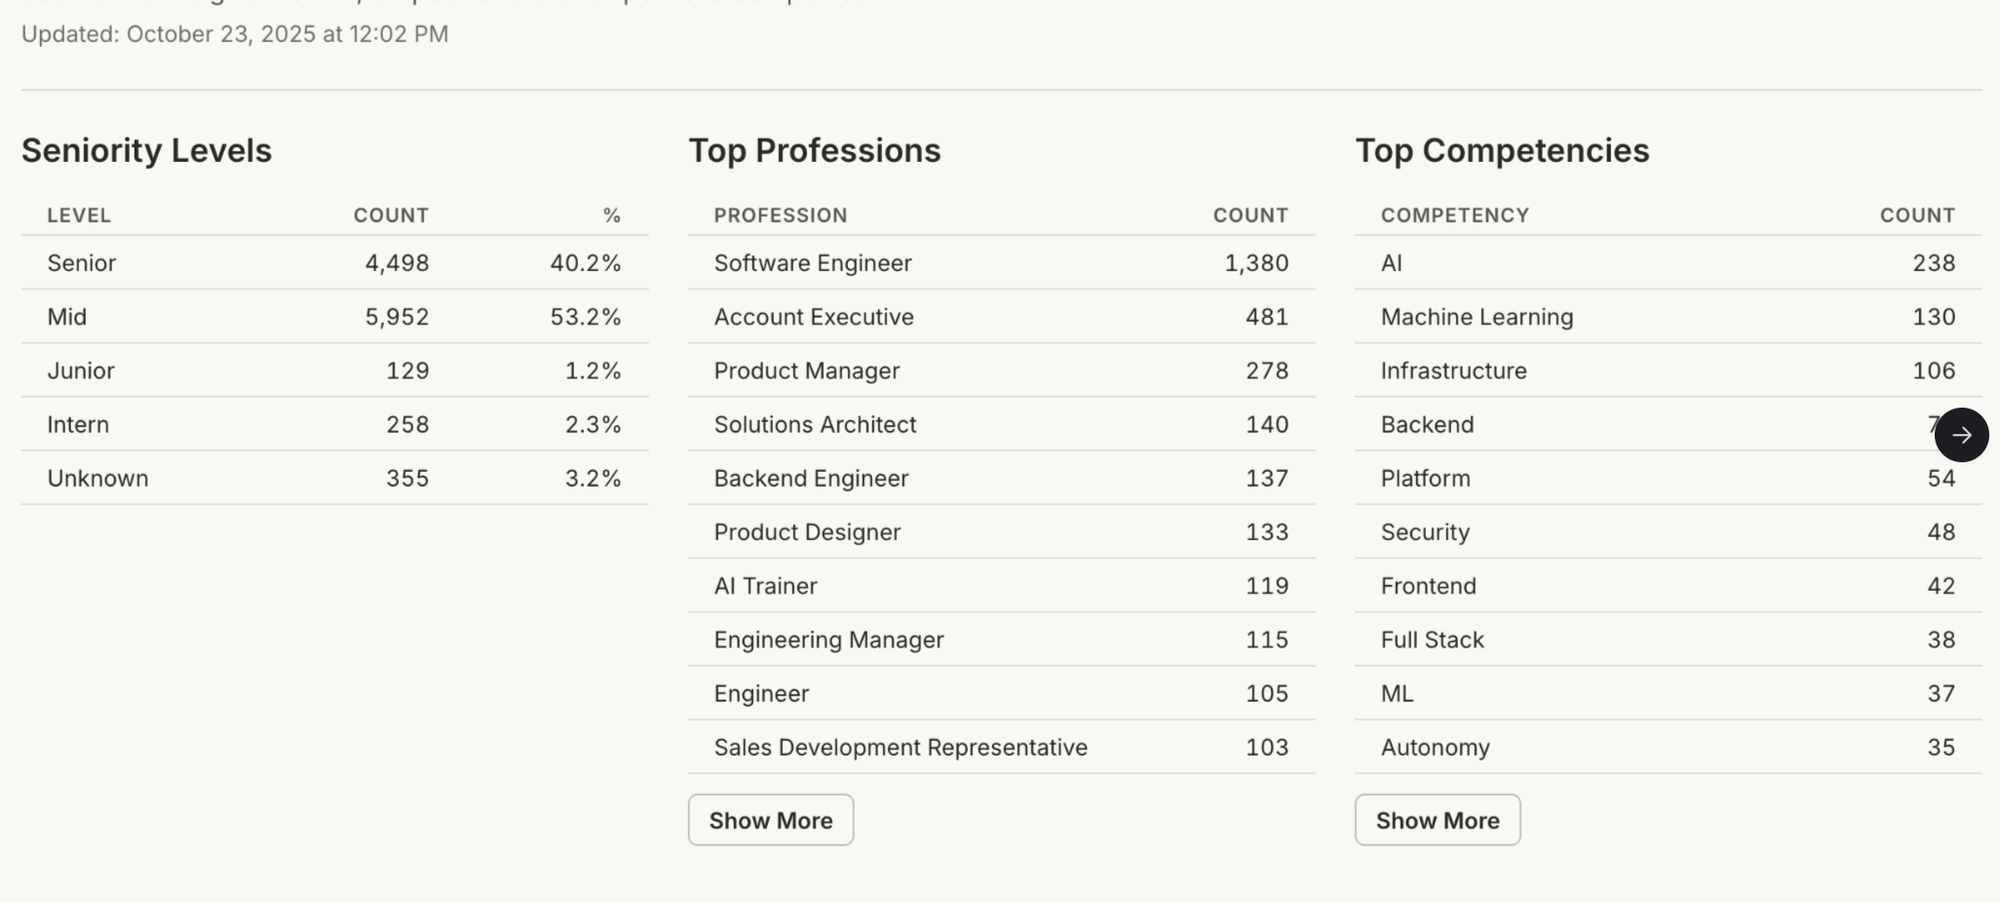Image resolution: width=2000 pixels, height=903 pixels.
Task: Click the Intern level row
Action: point(335,424)
